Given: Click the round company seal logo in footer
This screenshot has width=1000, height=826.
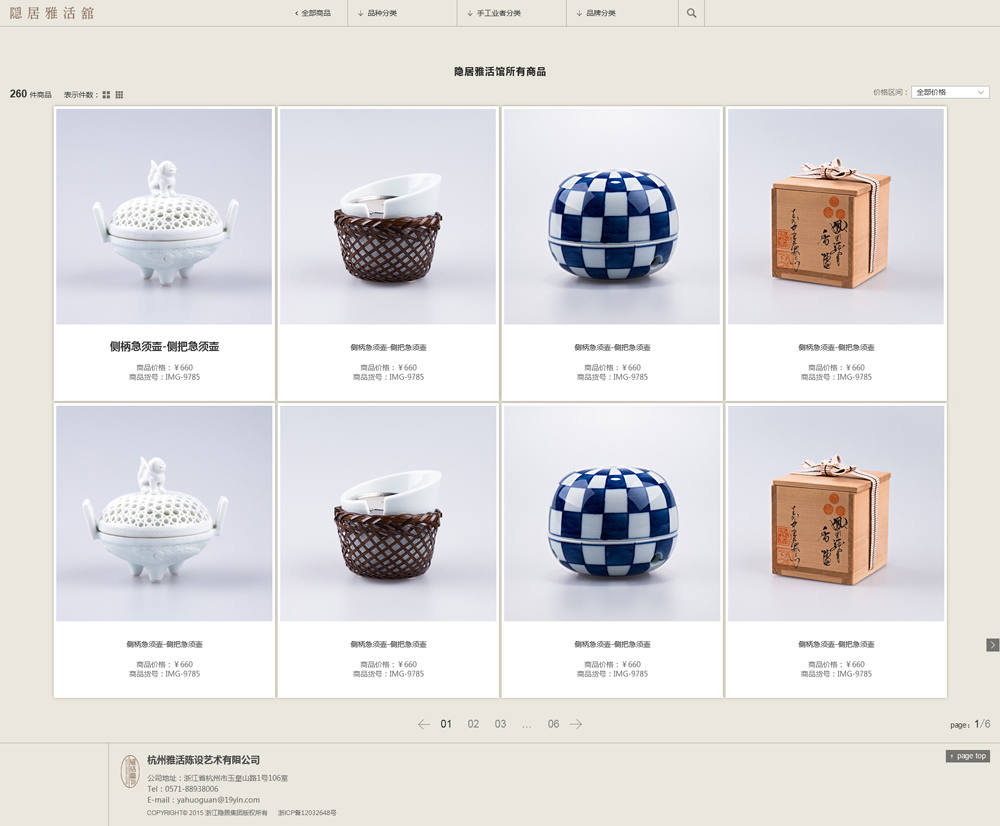Looking at the screenshot, I should click(130, 772).
